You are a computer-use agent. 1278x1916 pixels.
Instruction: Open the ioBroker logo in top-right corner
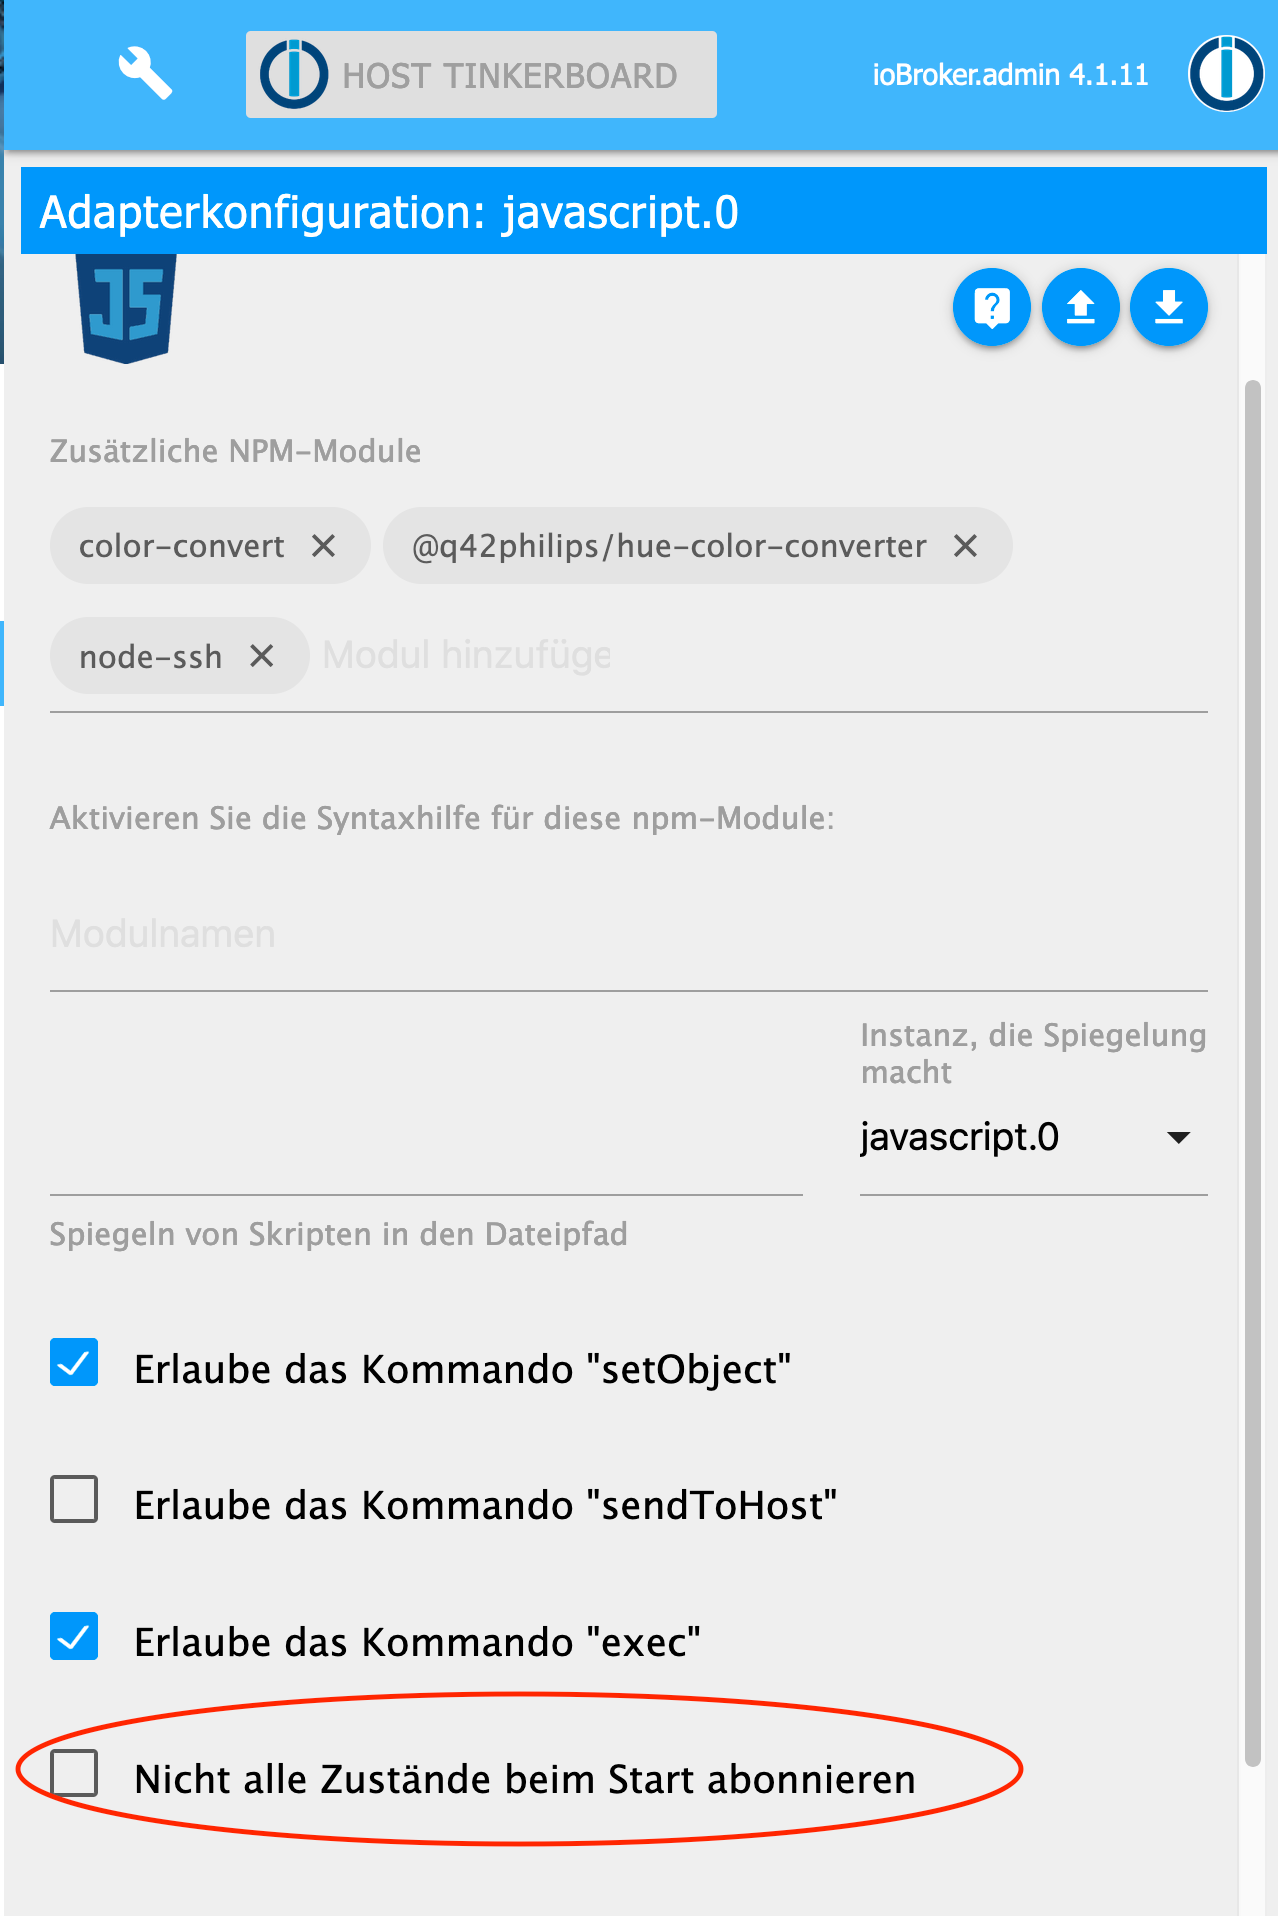tap(1225, 74)
